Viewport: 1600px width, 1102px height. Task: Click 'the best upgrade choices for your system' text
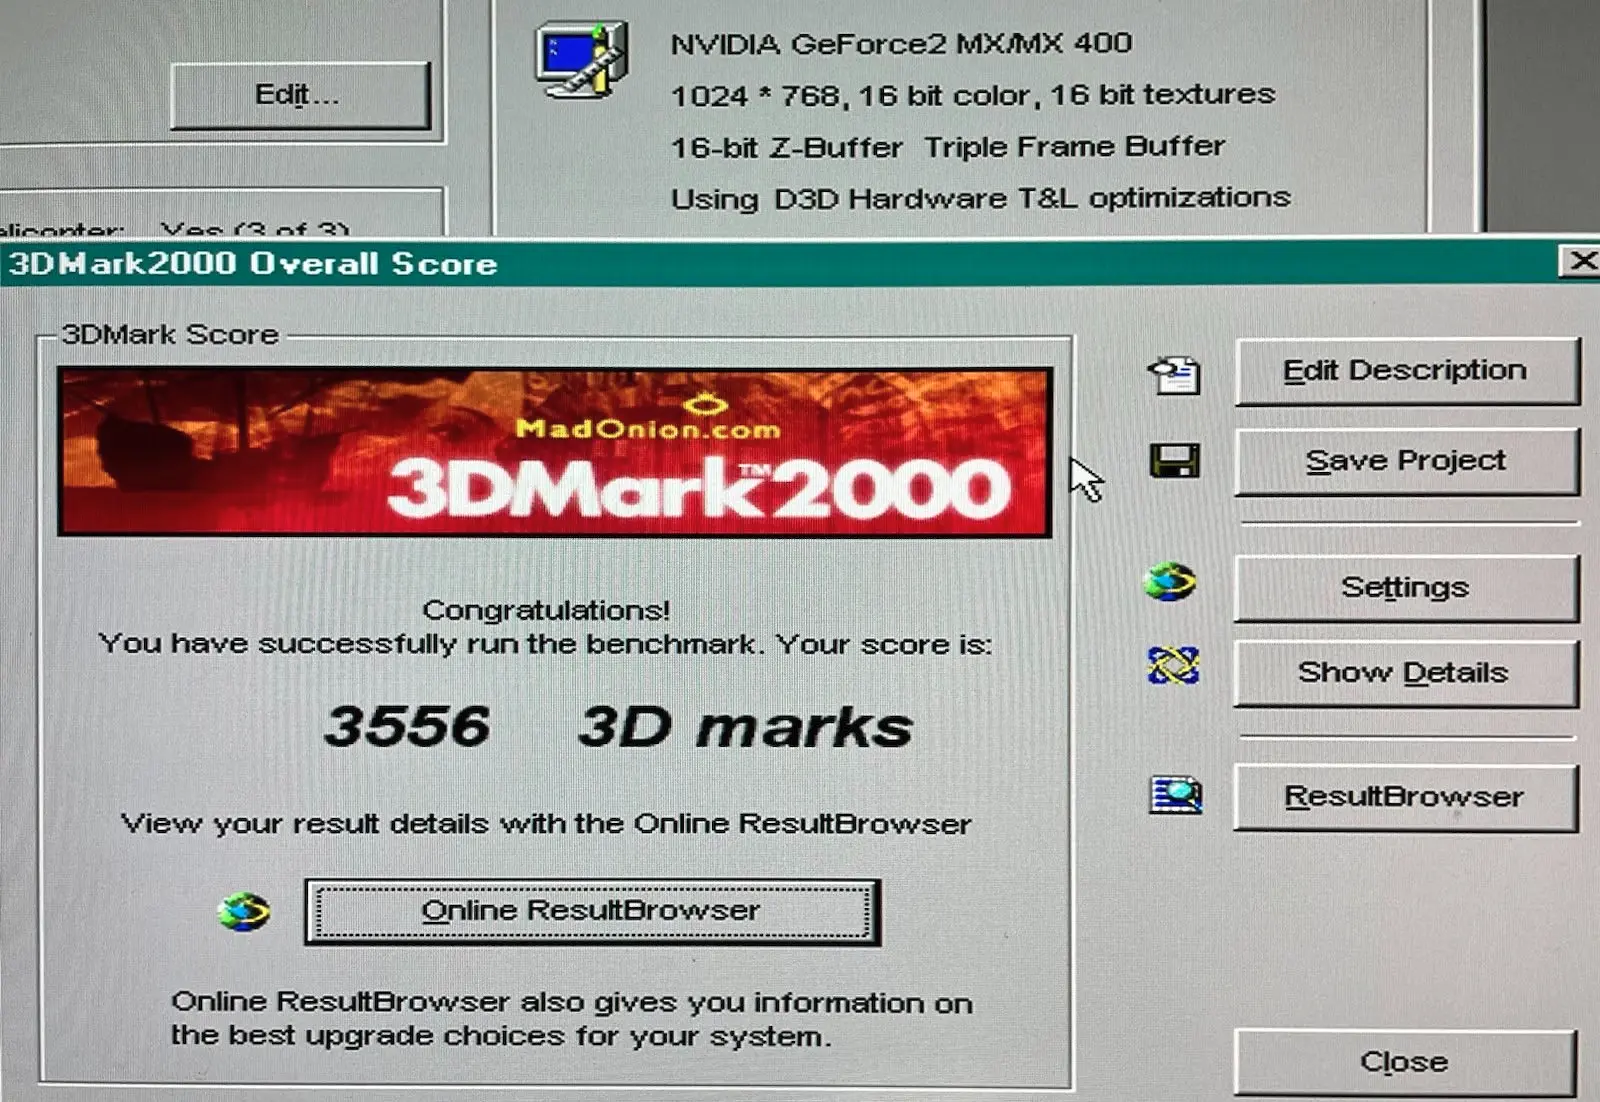[500, 1036]
